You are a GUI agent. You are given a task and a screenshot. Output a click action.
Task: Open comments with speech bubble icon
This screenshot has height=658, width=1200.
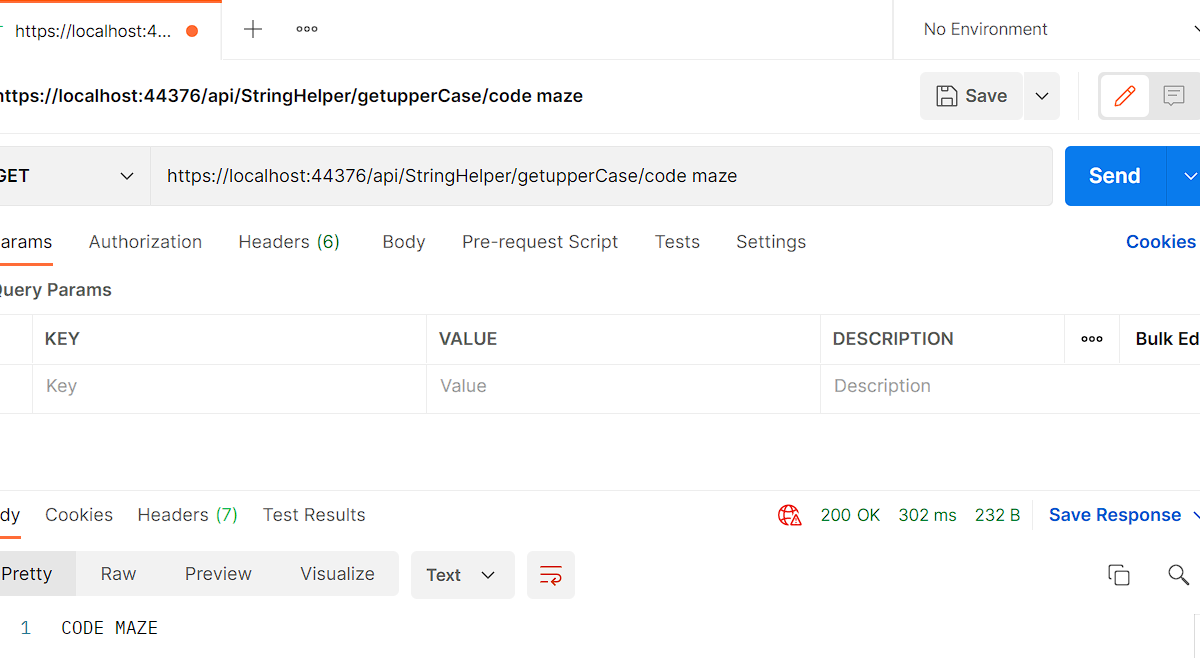[x=1174, y=96]
